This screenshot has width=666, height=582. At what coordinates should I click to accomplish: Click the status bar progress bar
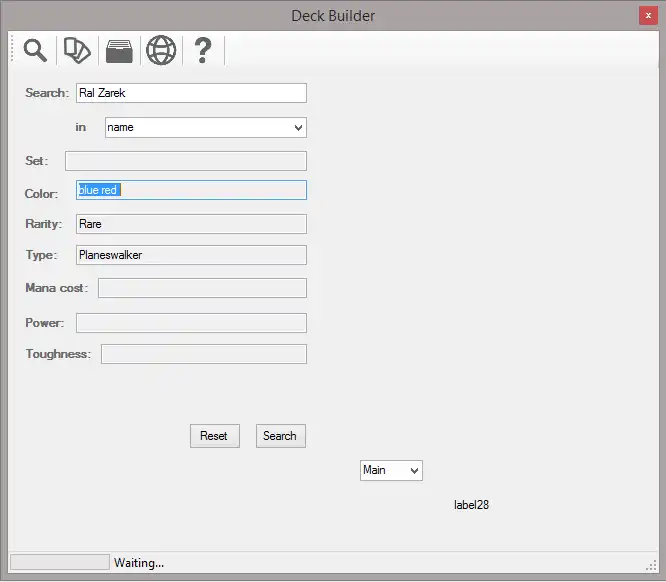point(59,562)
